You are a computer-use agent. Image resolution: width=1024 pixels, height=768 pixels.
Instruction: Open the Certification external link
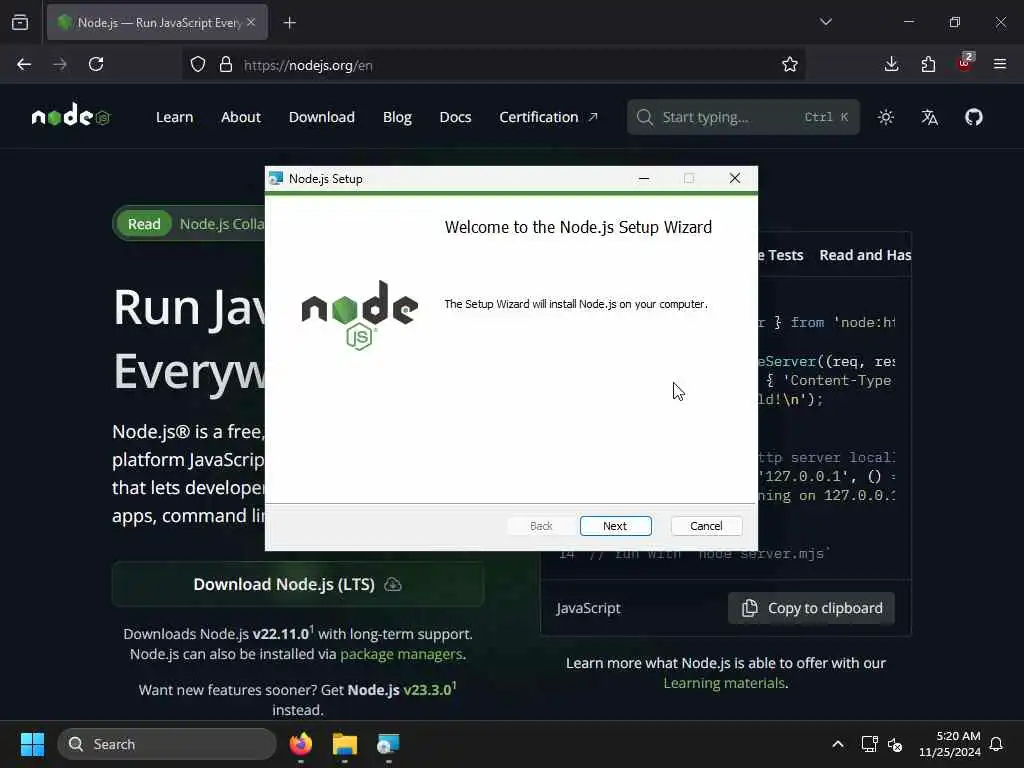pos(548,117)
